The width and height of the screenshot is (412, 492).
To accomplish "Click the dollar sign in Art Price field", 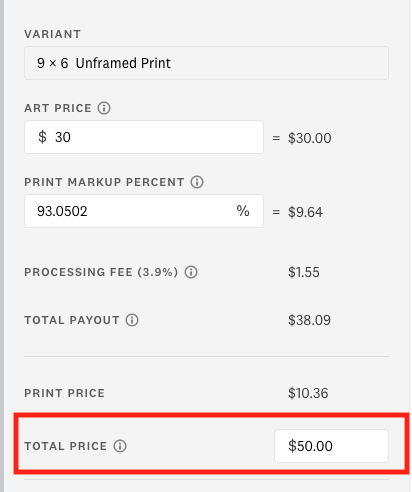I will [42, 137].
